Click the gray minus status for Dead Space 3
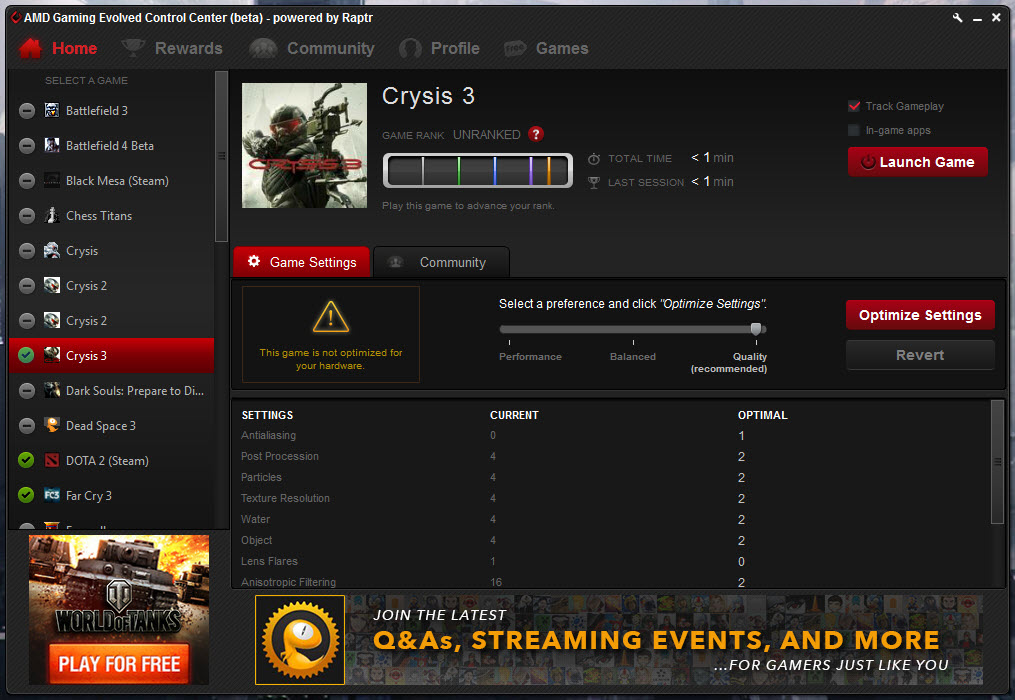The height and width of the screenshot is (700, 1015). pyautogui.click(x=27, y=425)
